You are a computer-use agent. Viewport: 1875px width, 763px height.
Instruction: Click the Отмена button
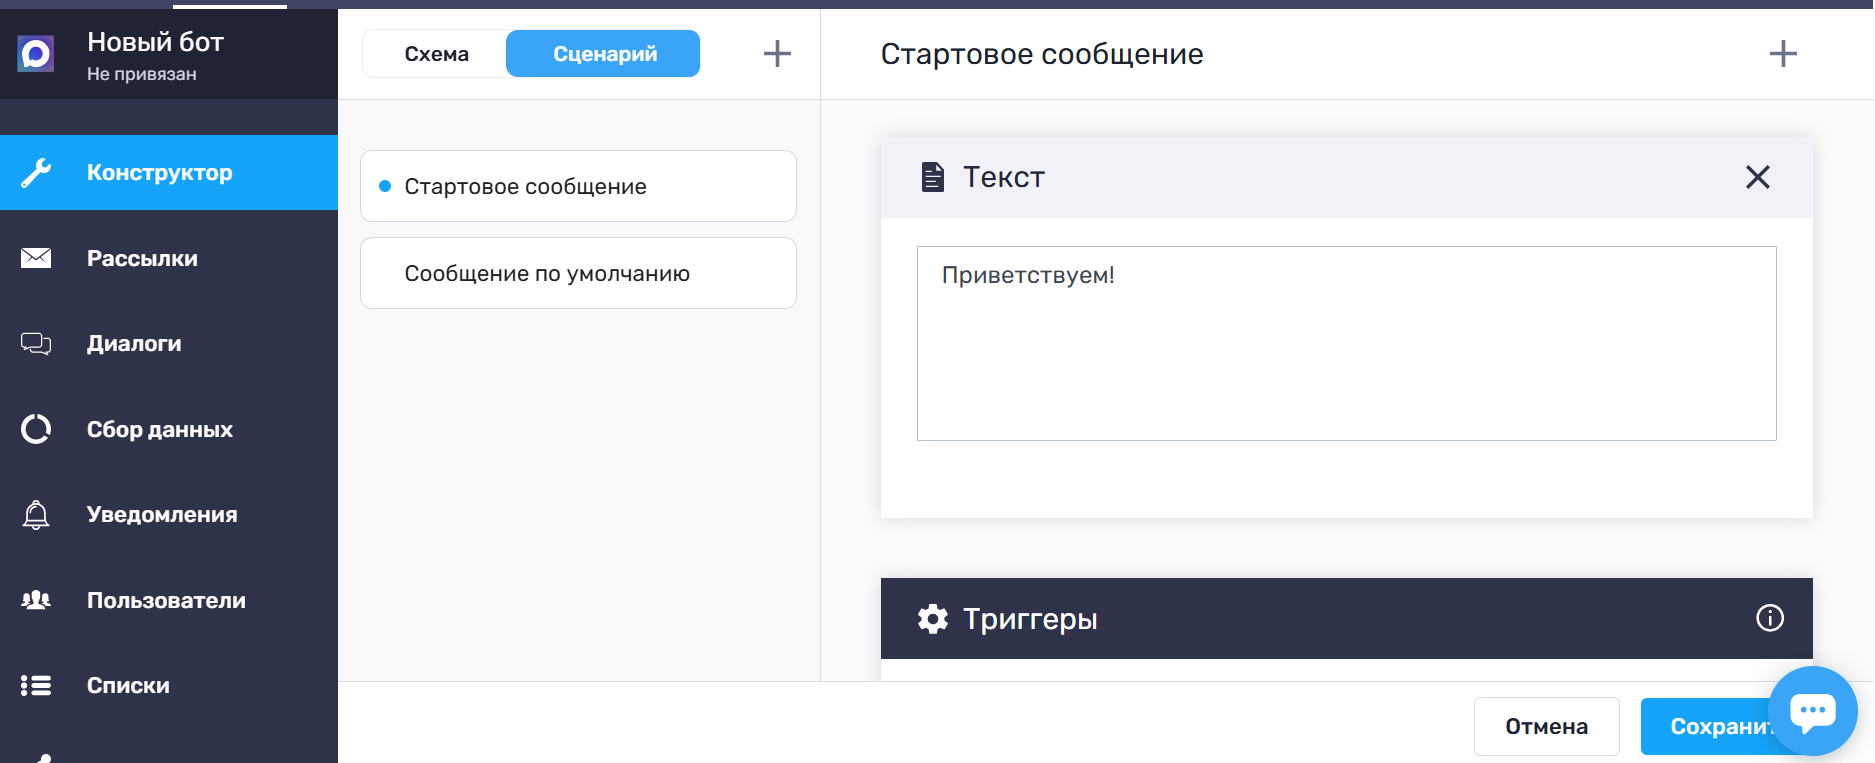[x=1546, y=726]
